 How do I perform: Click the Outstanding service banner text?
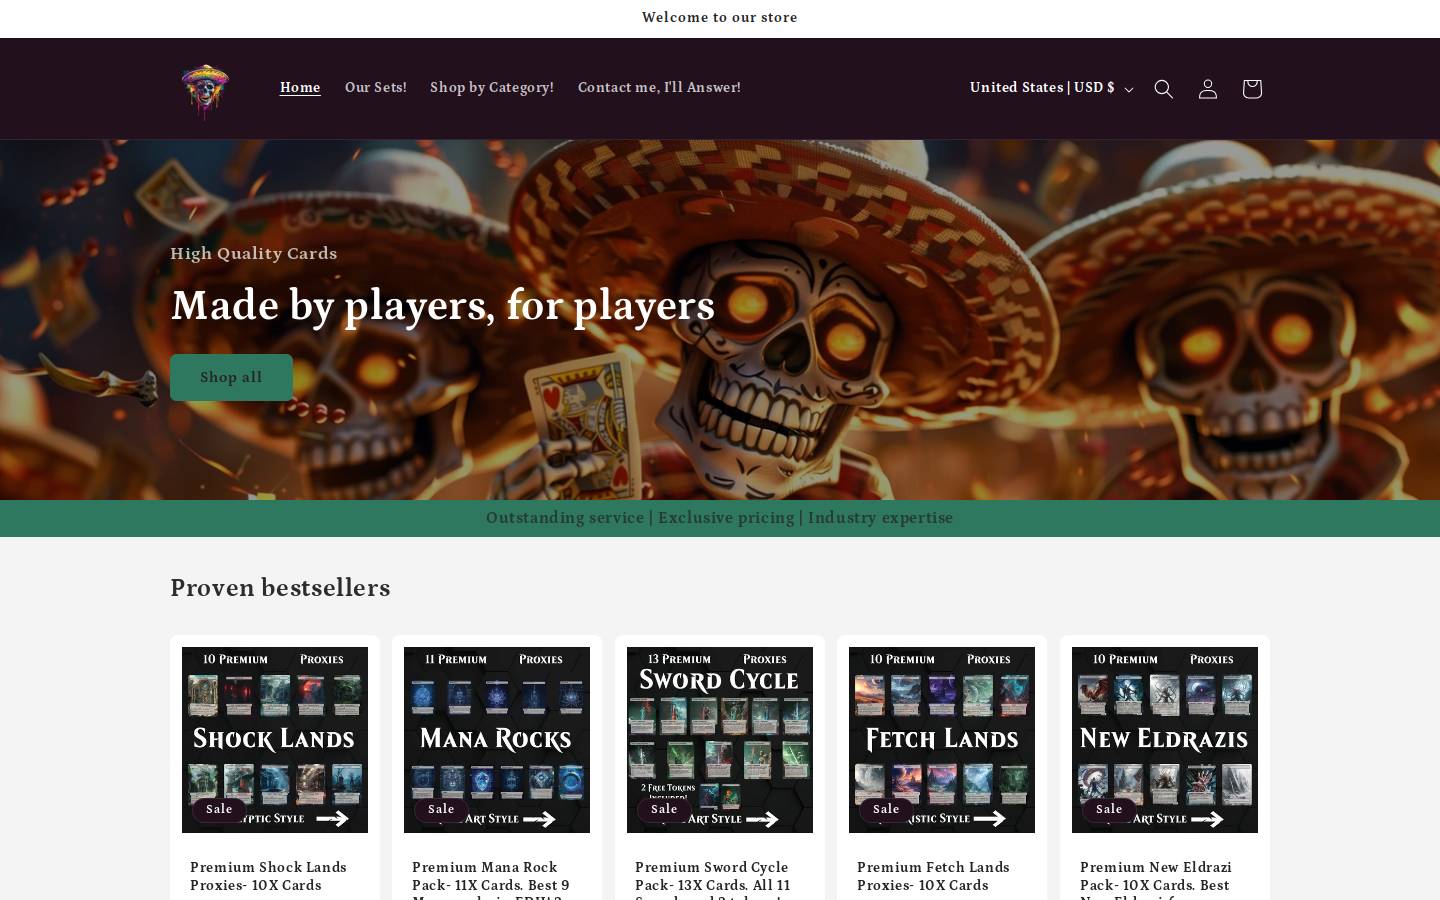pyautogui.click(x=720, y=518)
